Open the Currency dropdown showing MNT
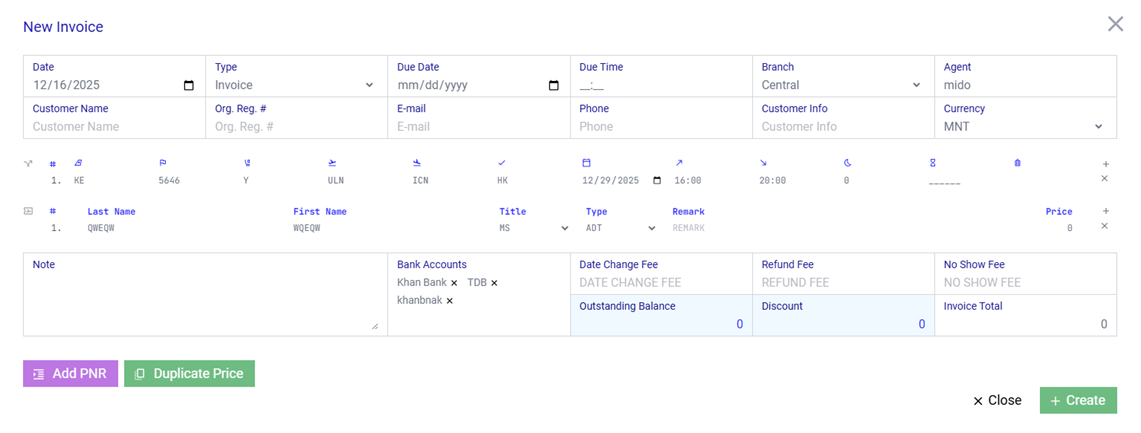The height and width of the screenshot is (433, 1141). [1024, 127]
